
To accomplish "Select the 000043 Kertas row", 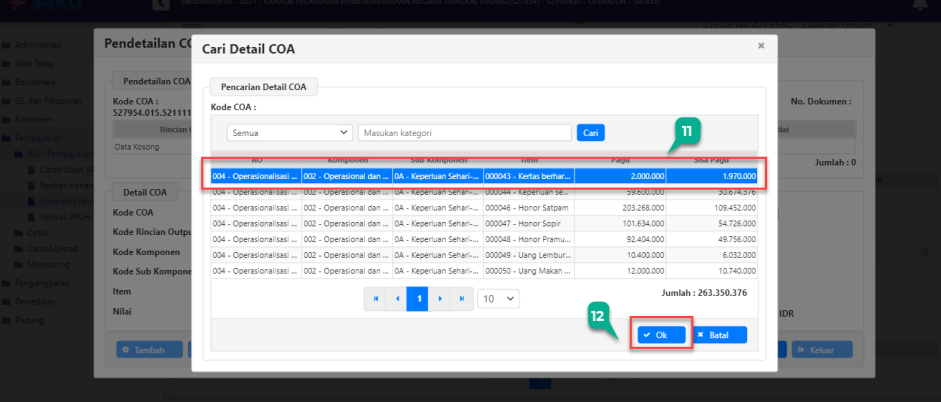I will tap(483, 177).
